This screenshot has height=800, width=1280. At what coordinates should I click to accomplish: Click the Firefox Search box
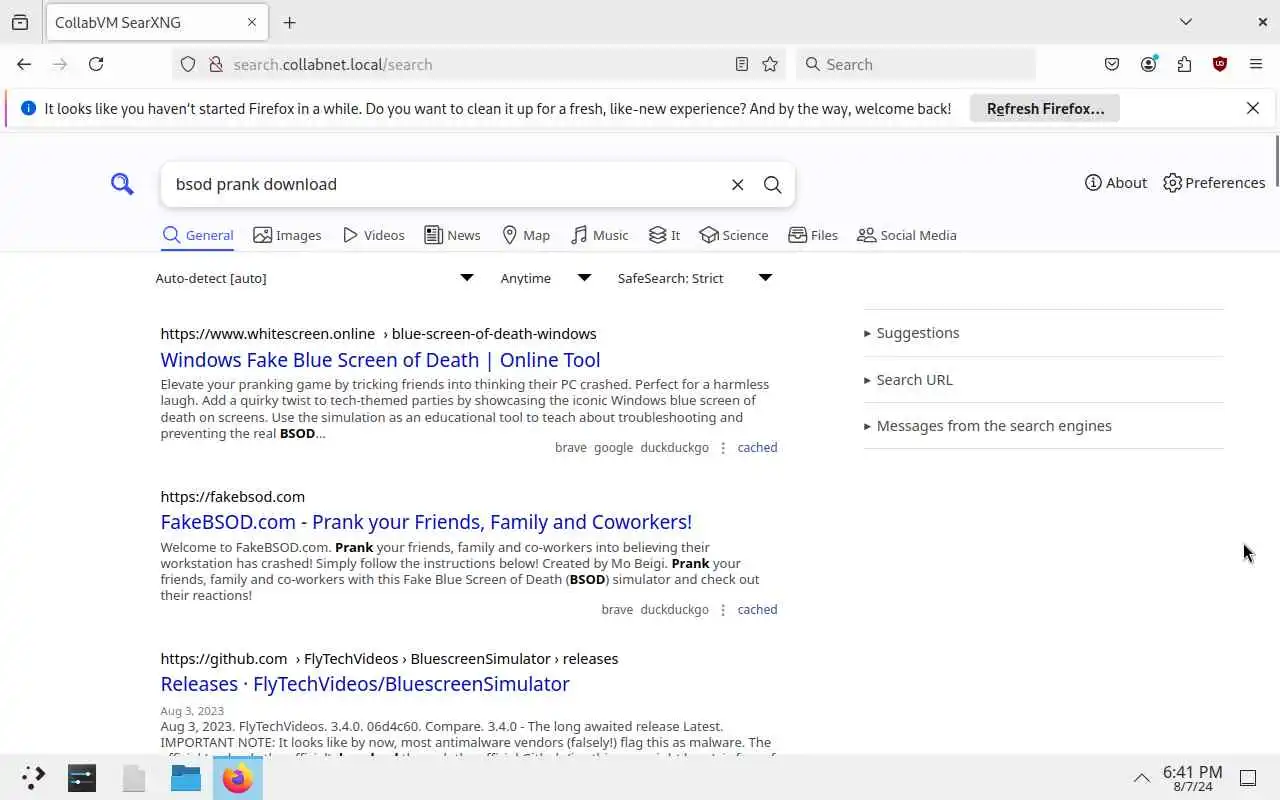point(916,64)
